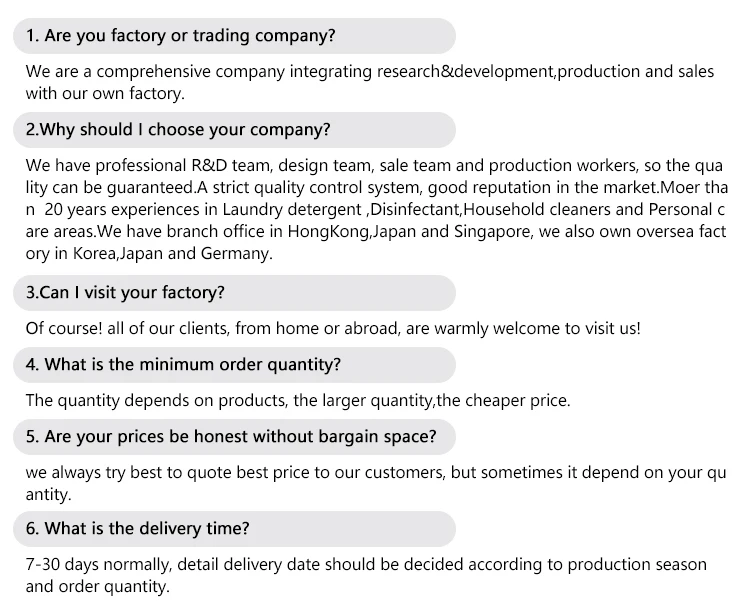This screenshot has width=750, height=612.
Task: Expand "What is the minimum order quantity?" question
Action: point(235,365)
